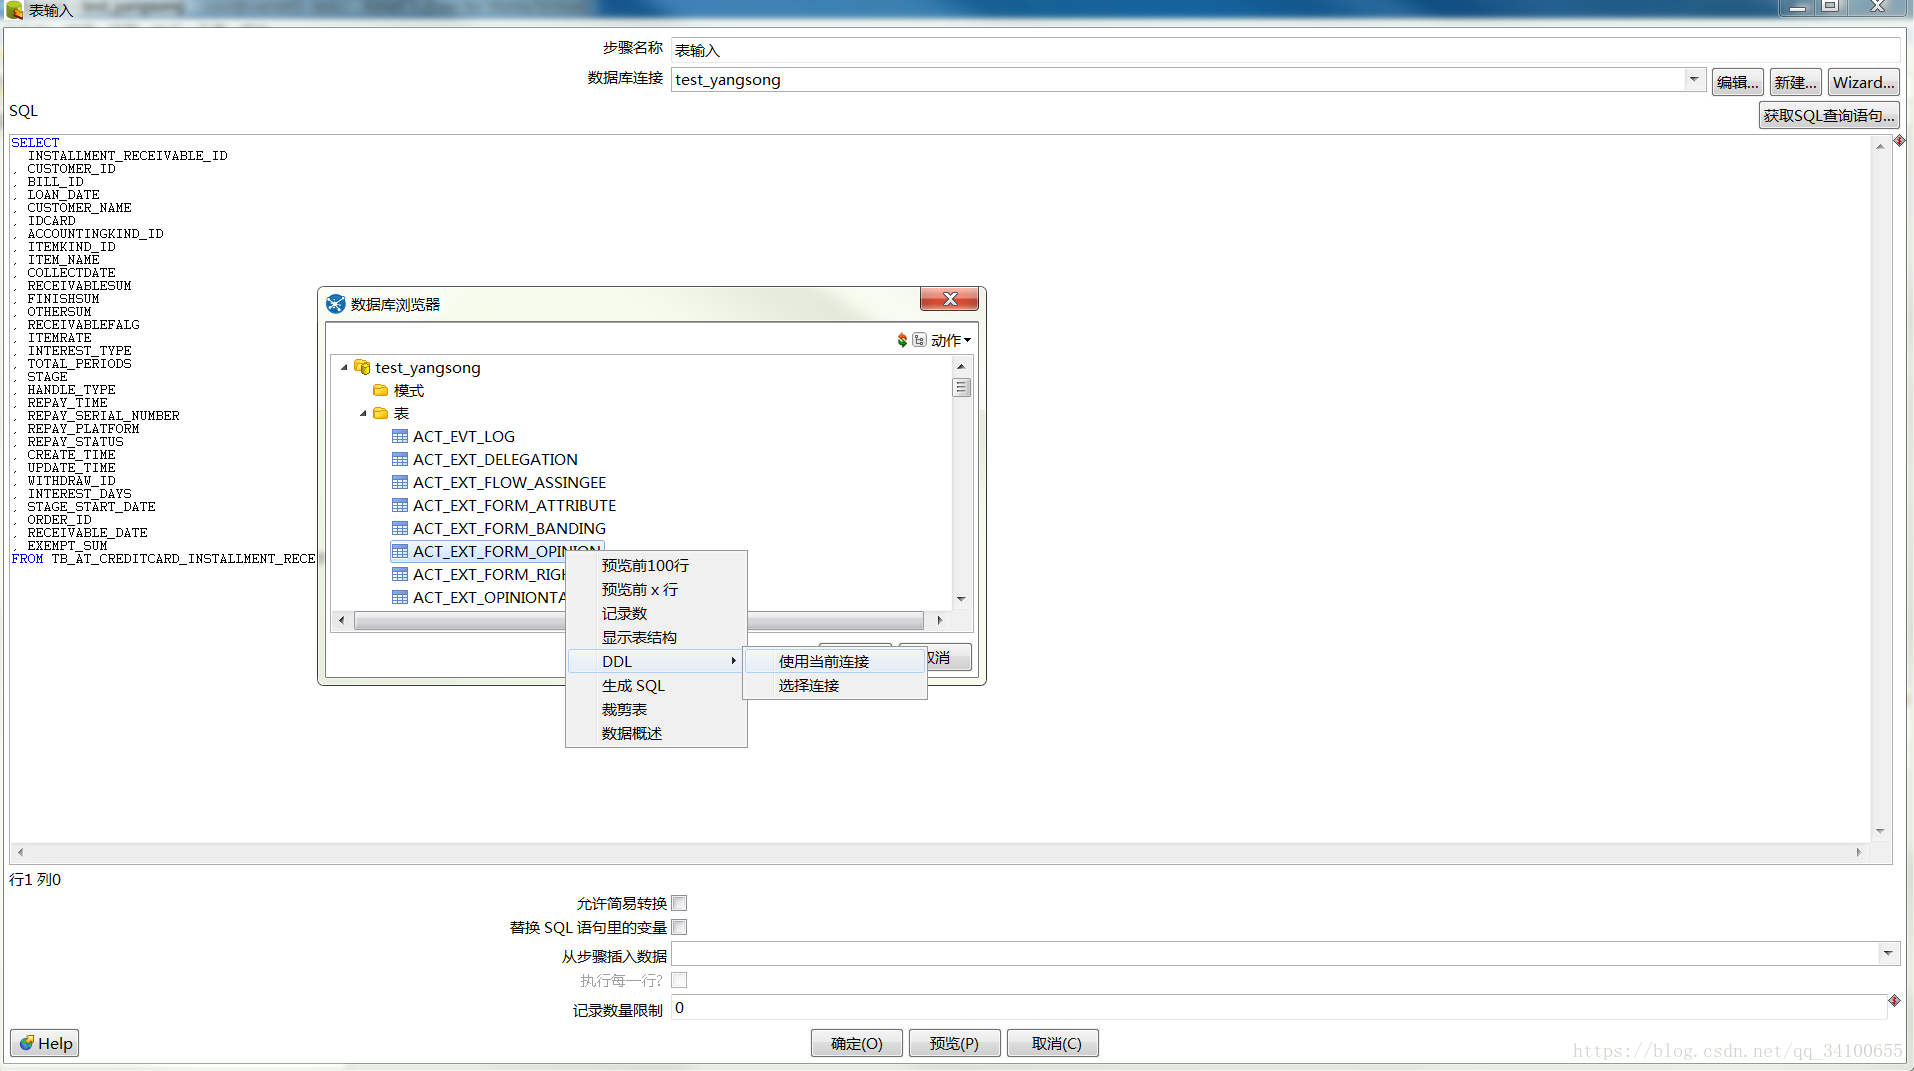Choose 生成 SQL from the context menu
Viewport: 1914px width, 1071px height.
[x=656, y=685]
